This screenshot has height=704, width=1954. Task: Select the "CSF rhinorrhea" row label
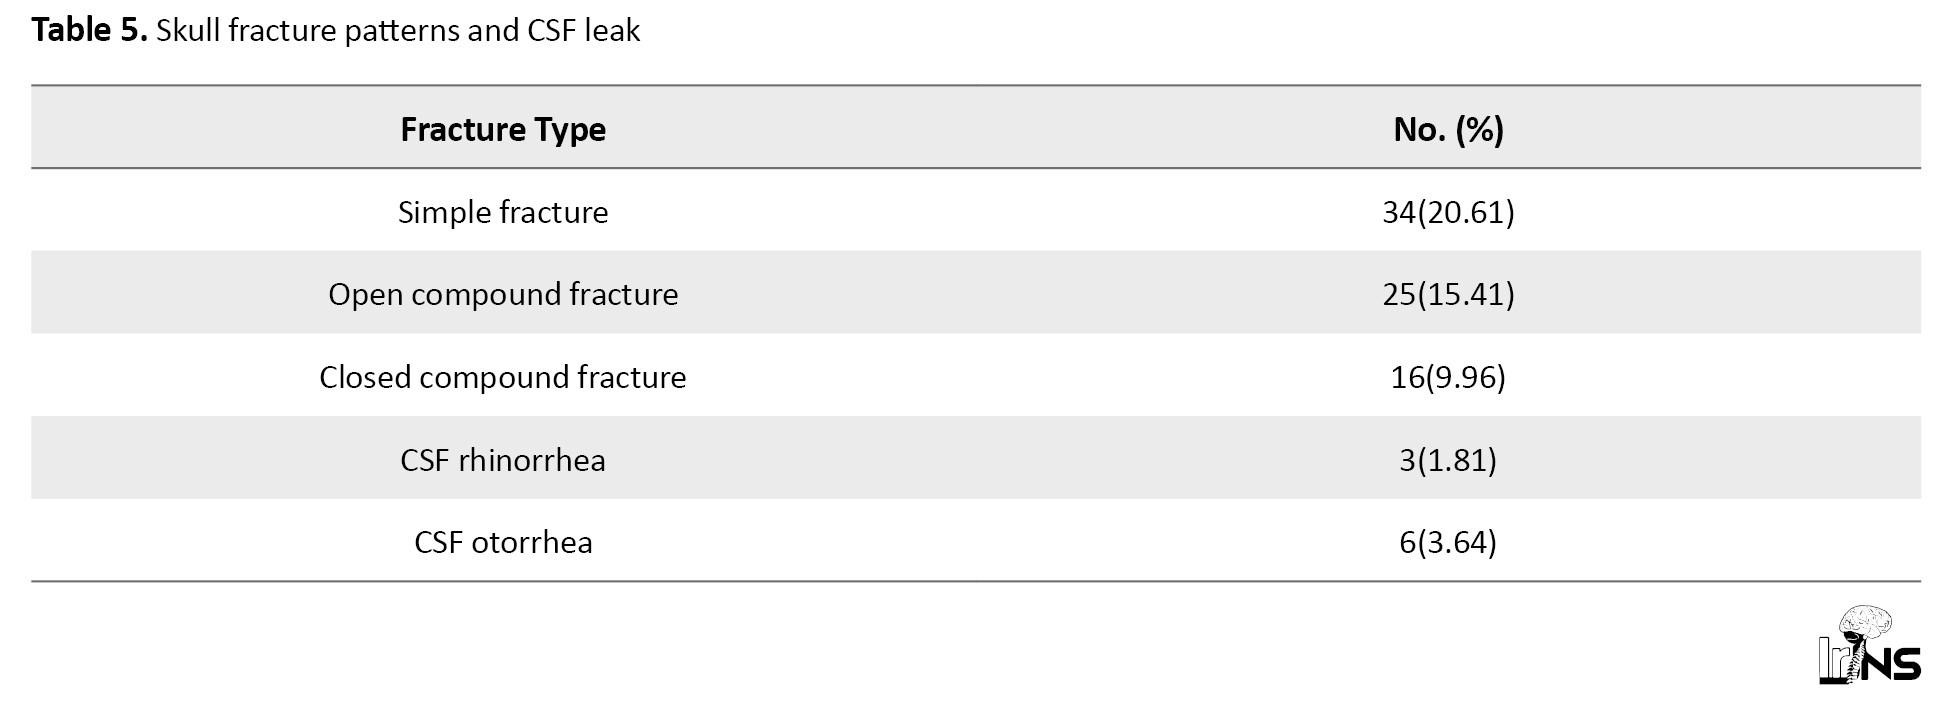click(503, 460)
